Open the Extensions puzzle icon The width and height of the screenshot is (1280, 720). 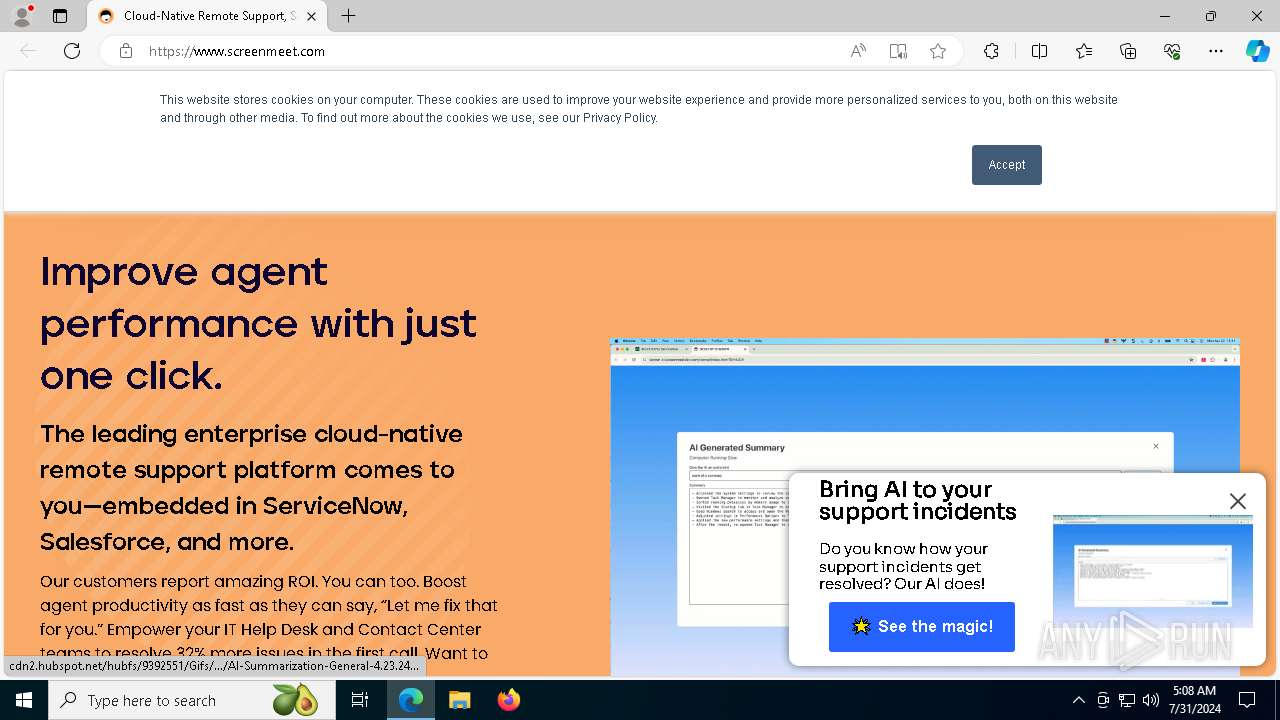click(x=991, y=51)
